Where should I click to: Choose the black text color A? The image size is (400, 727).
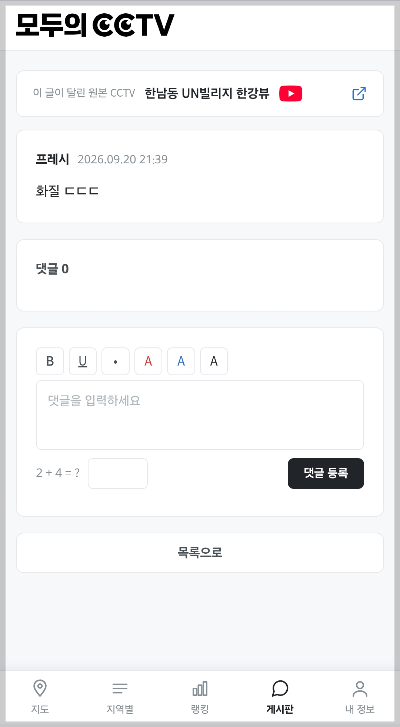point(214,361)
